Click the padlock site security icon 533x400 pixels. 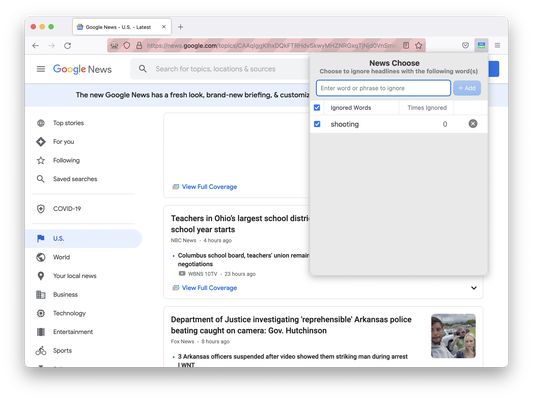[139, 46]
